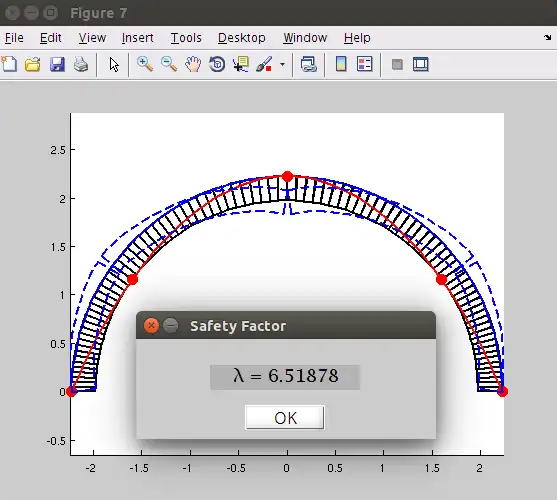Click the red hinge point on right haunch
The image size is (557, 500).
[442, 280]
